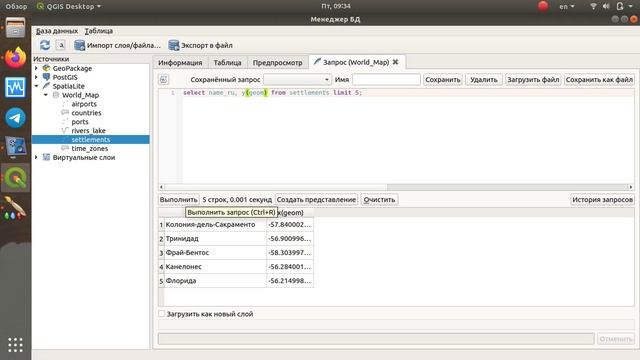
Task: Expand the PostGIS tree node
Action: point(36,77)
